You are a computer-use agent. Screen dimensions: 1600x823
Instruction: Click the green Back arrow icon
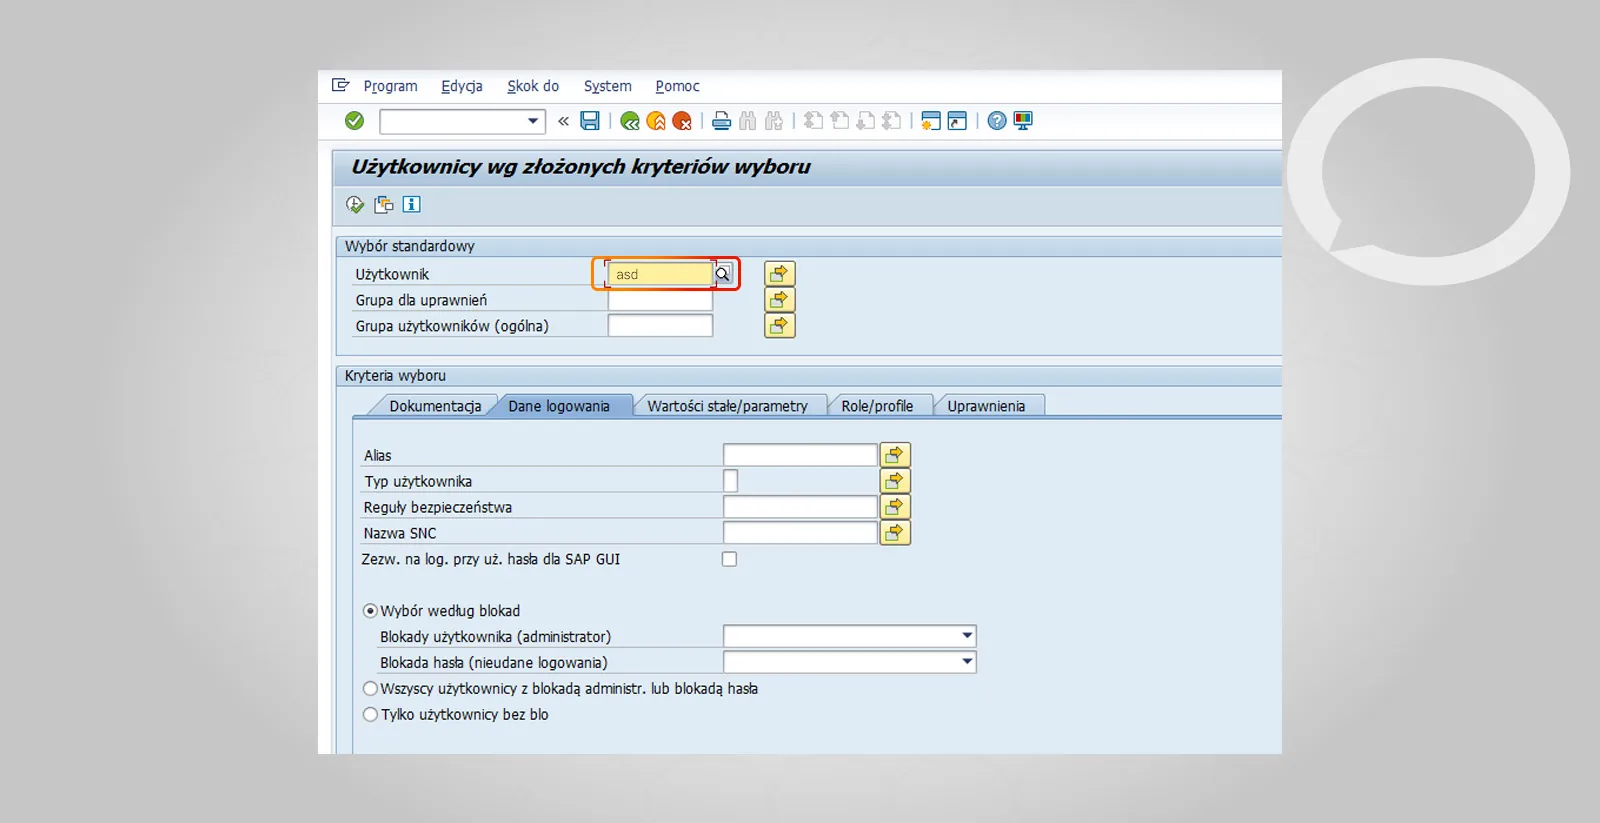point(629,121)
